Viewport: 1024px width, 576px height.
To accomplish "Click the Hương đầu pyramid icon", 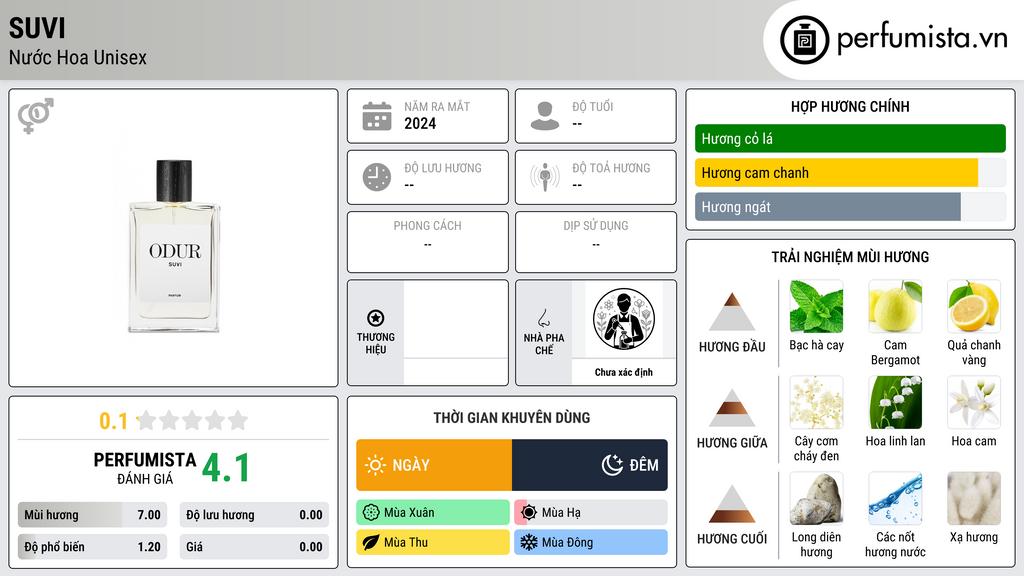I will 732,312.
